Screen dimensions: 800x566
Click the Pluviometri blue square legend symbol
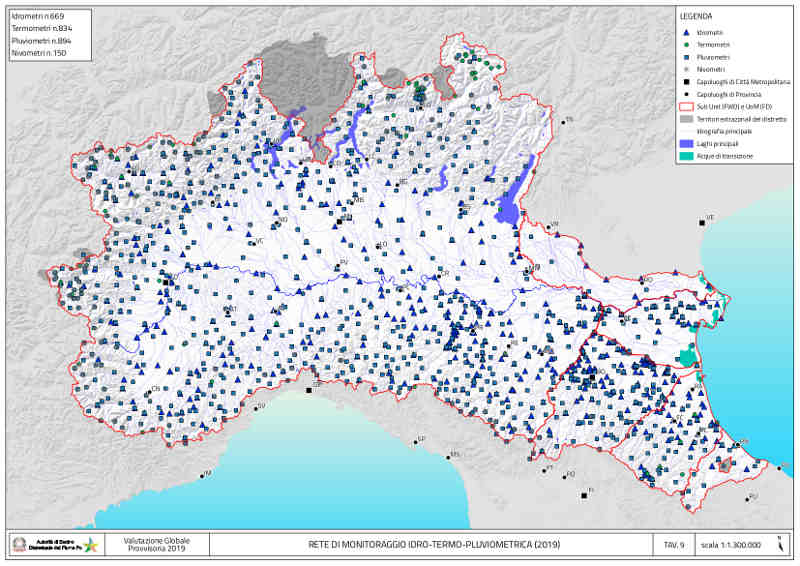(x=687, y=57)
